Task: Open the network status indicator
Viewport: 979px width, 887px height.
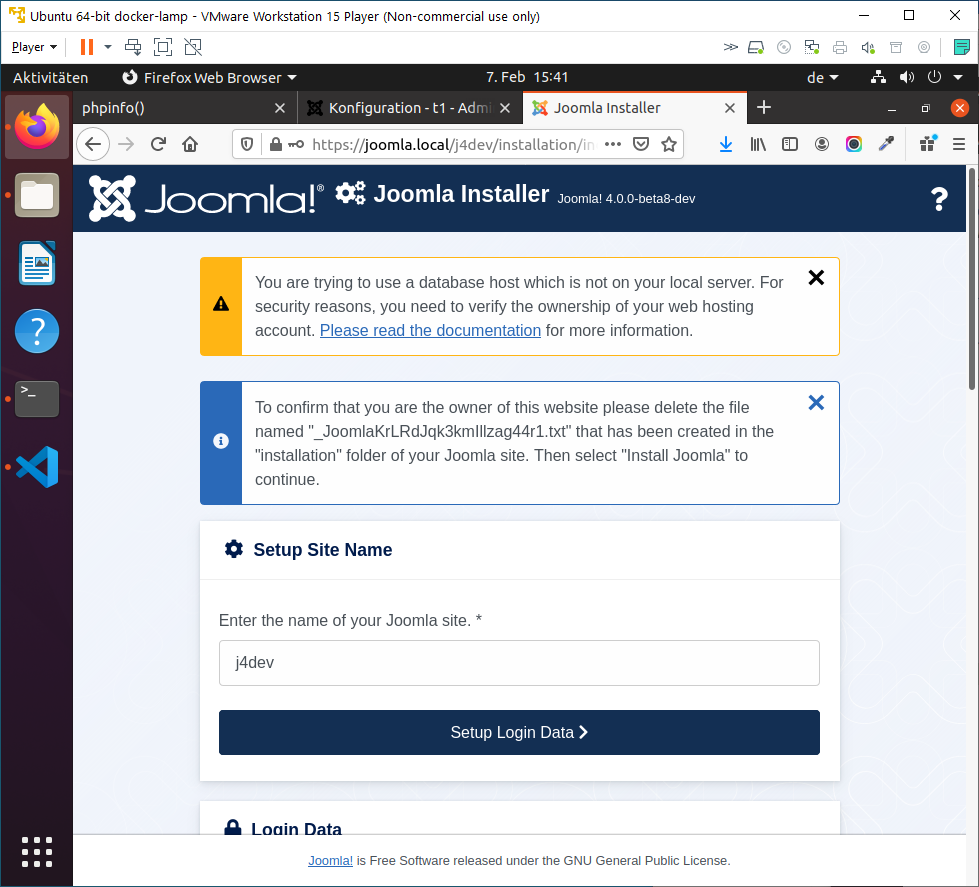Action: 878,77
